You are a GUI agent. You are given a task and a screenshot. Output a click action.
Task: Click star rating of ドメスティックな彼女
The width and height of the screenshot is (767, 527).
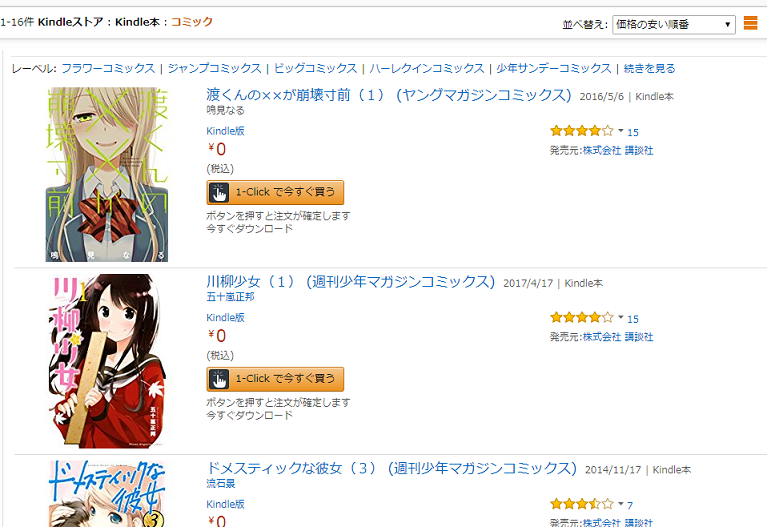tap(582, 504)
